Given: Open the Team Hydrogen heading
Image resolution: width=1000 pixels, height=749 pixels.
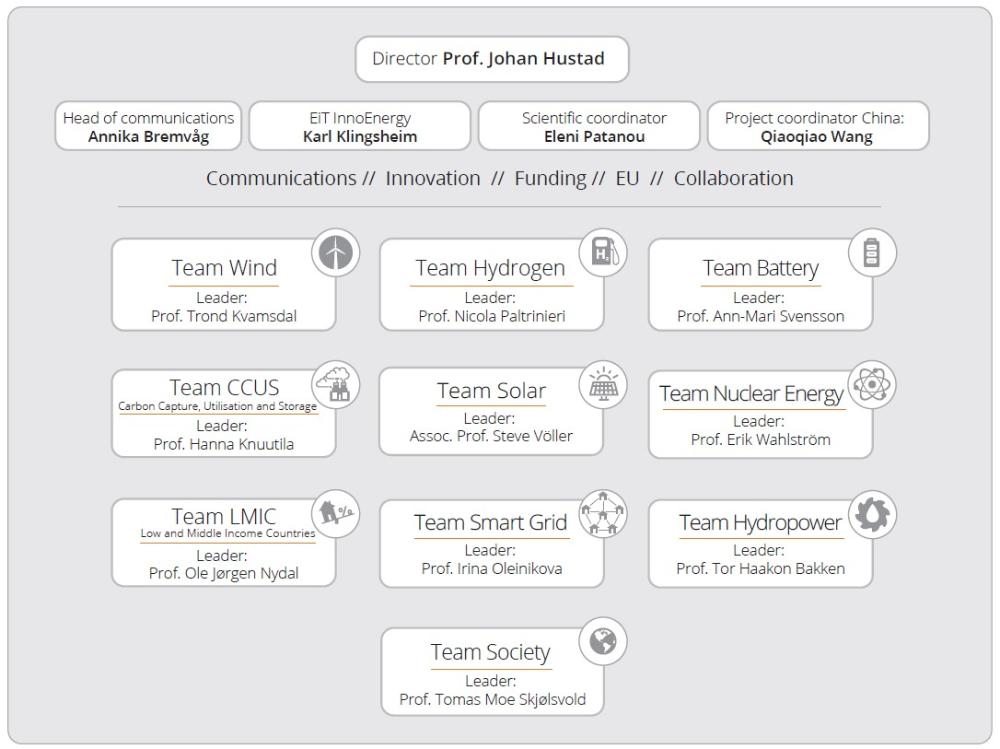Looking at the screenshot, I should point(491,268).
